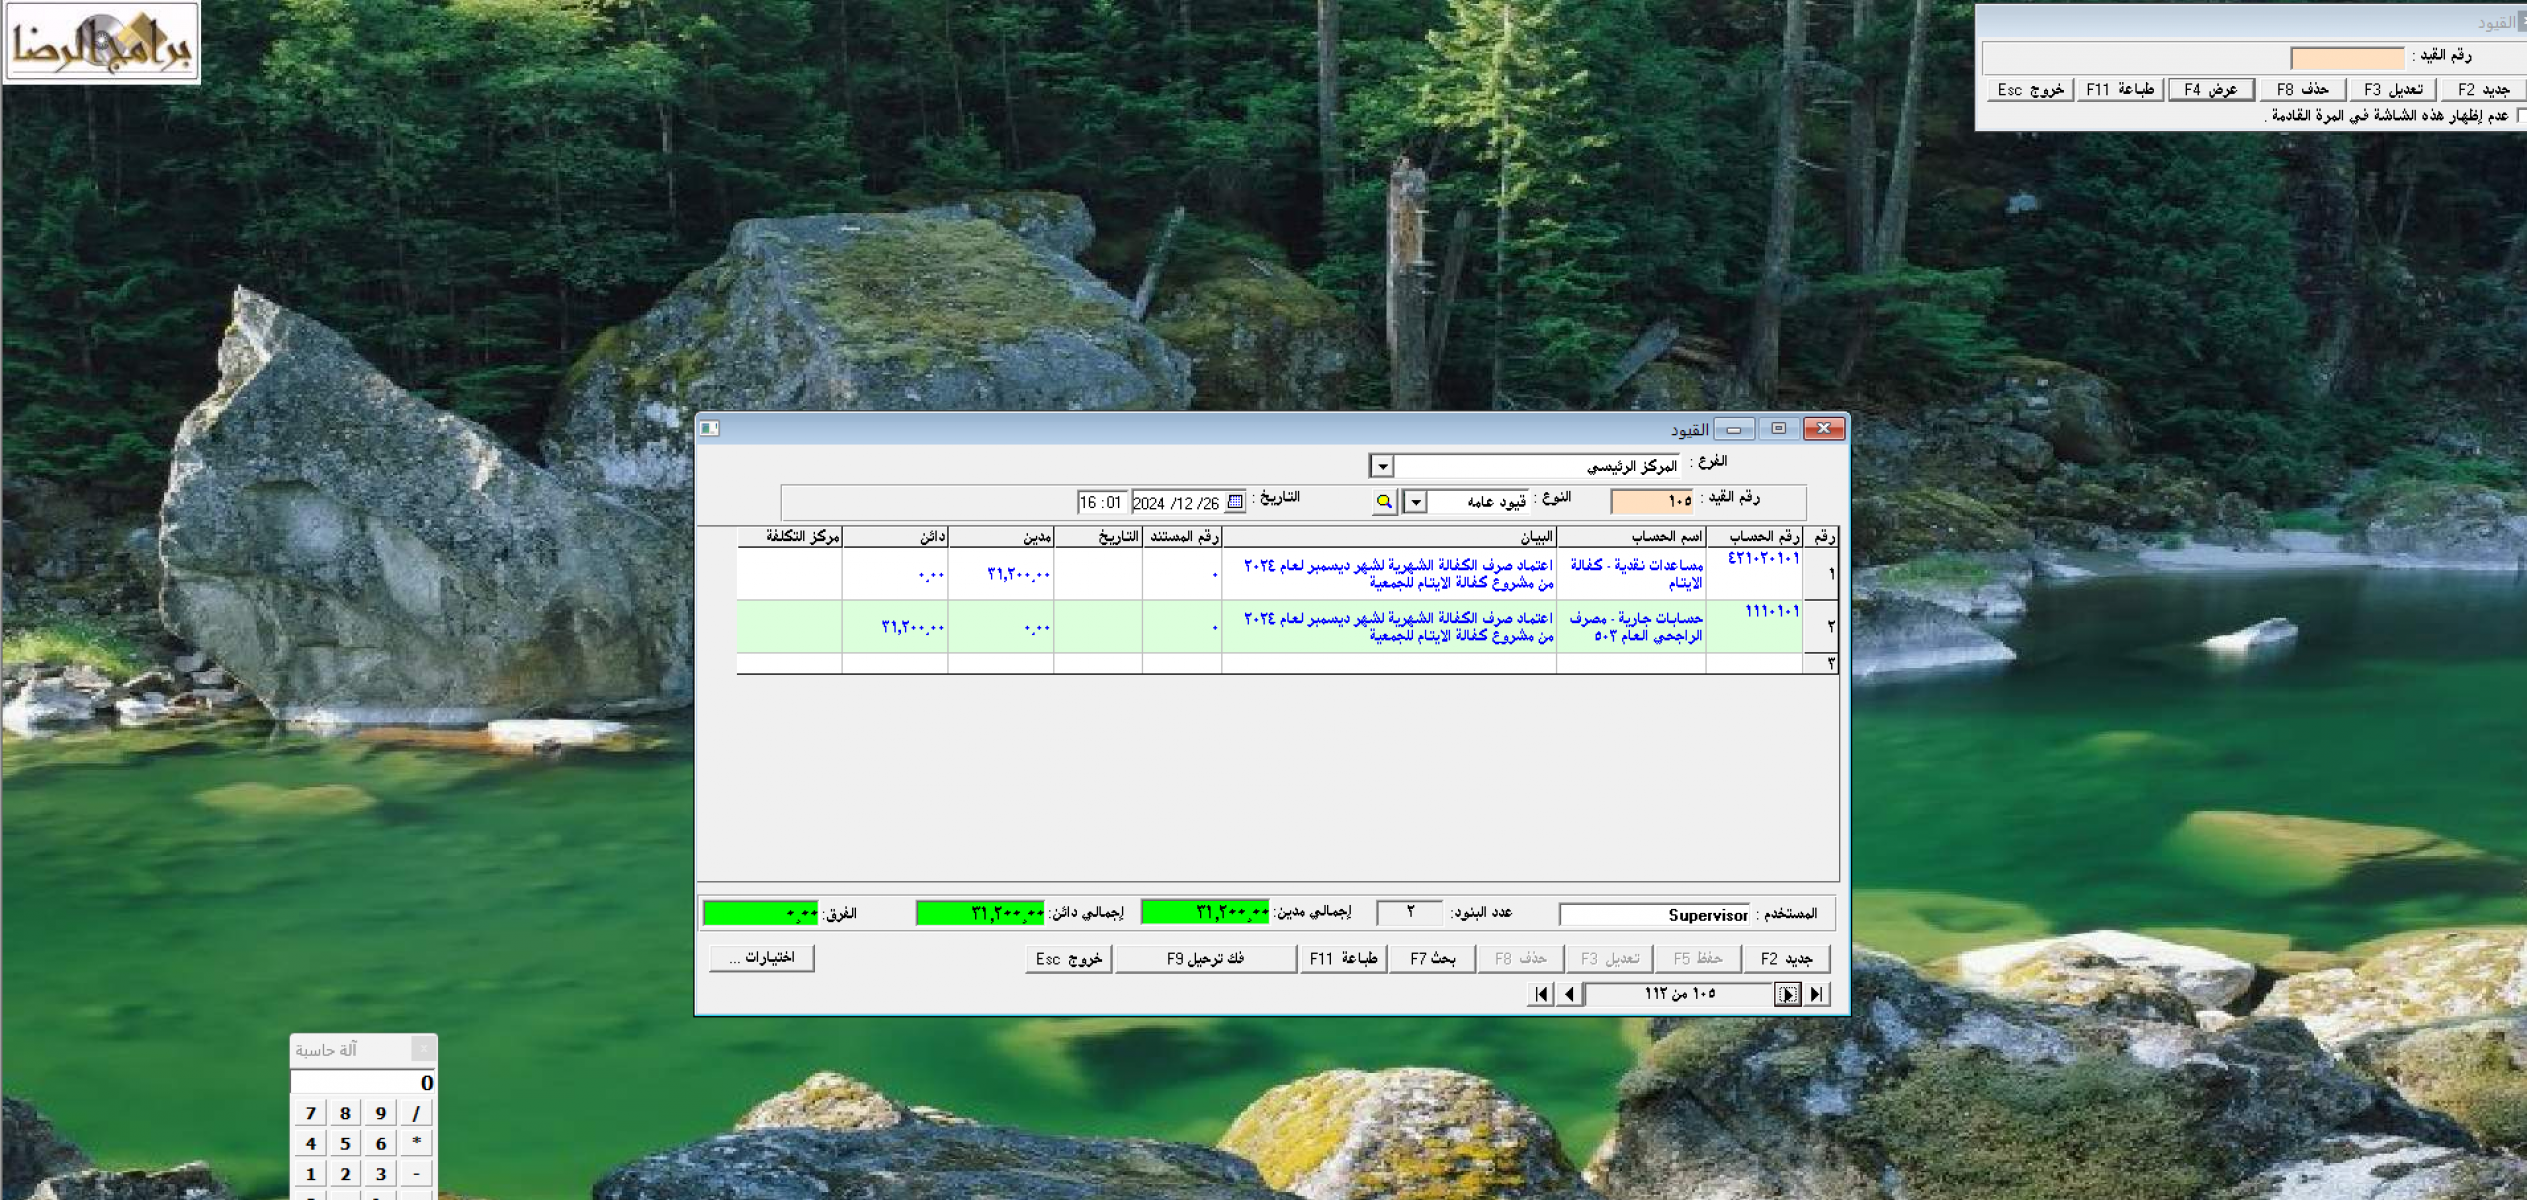Click the green إجمالي مدين total field
The height and width of the screenshot is (1200, 2527).
coord(1205,912)
